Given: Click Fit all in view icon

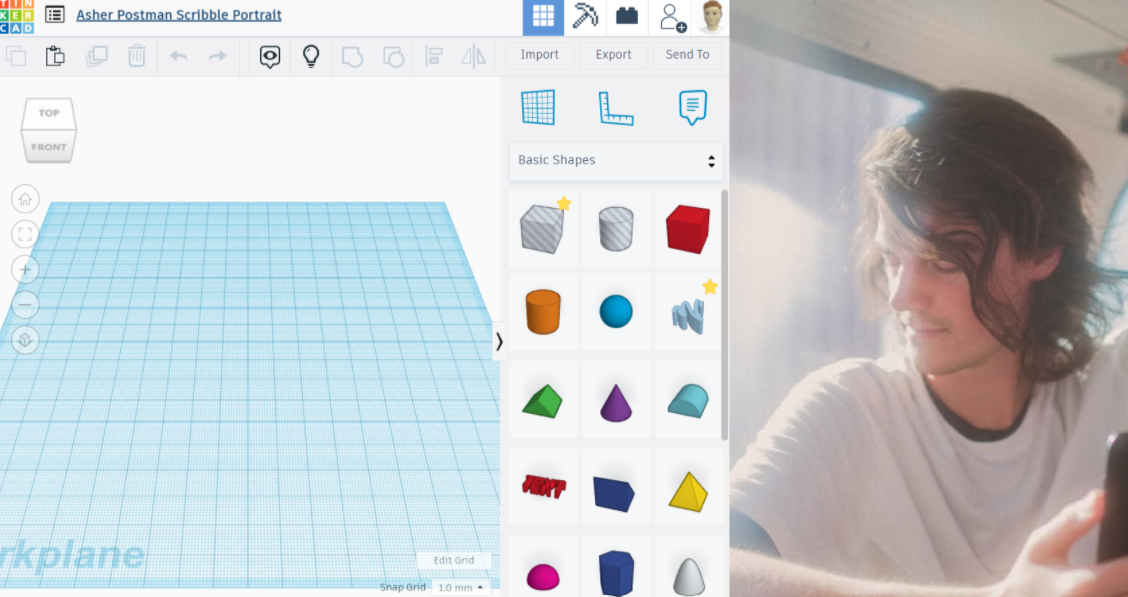Looking at the screenshot, I should coord(25,234).
